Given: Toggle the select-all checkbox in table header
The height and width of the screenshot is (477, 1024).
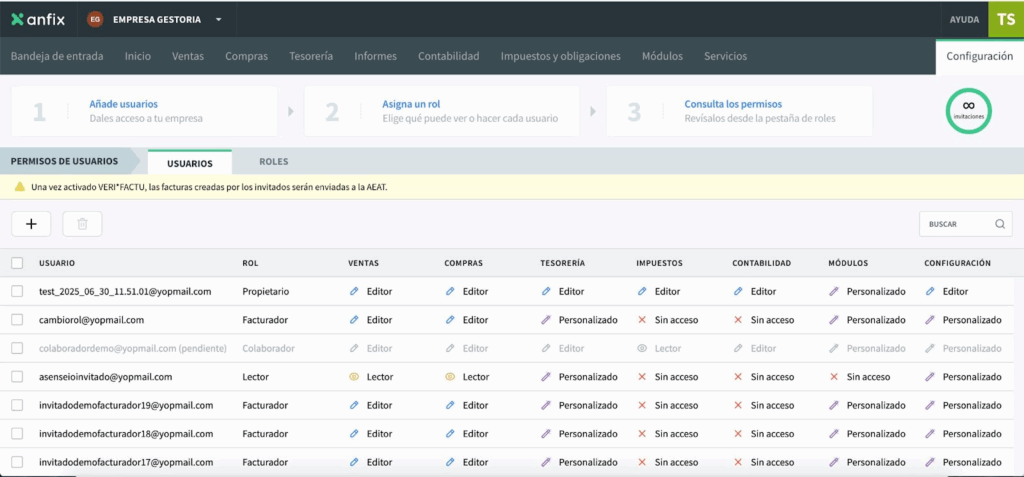Looking at the screenshot, I should 17,263.
